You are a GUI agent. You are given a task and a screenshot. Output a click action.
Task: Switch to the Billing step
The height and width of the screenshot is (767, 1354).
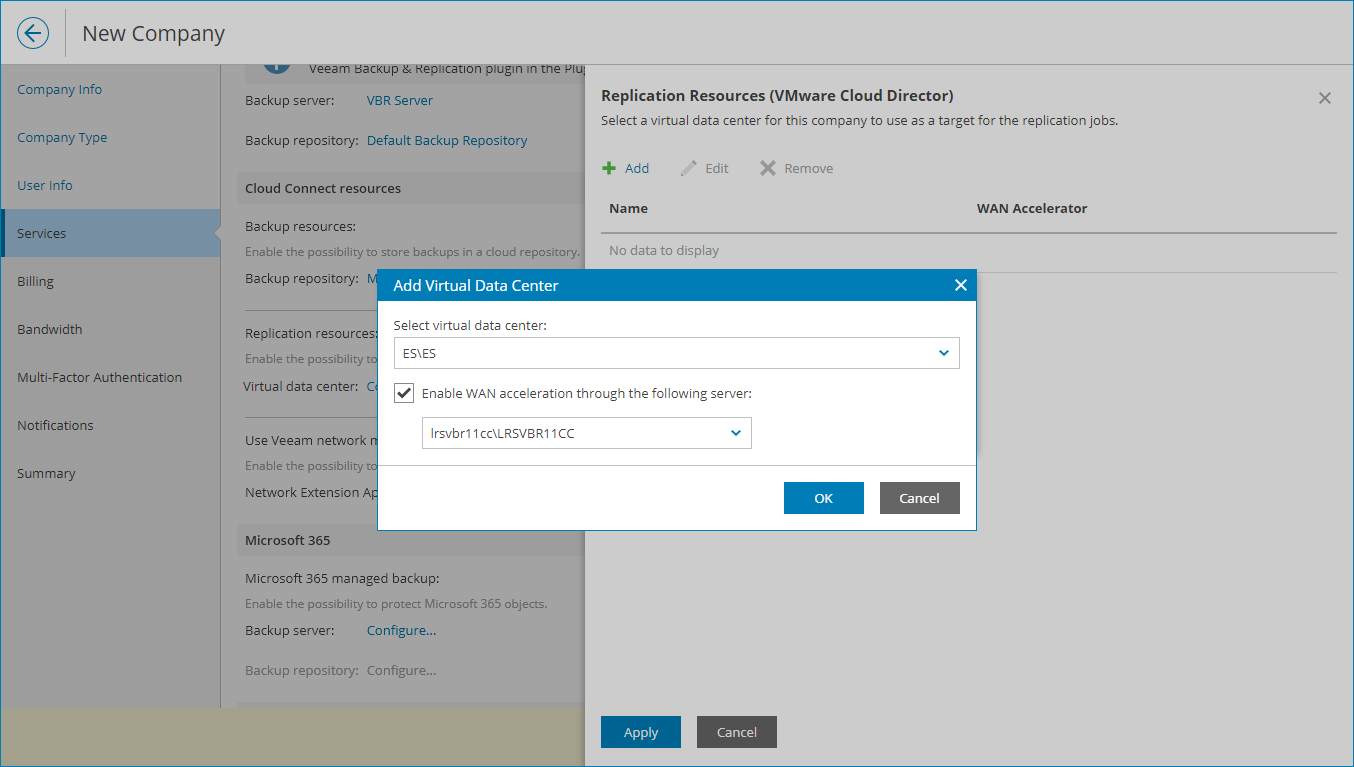35,281
